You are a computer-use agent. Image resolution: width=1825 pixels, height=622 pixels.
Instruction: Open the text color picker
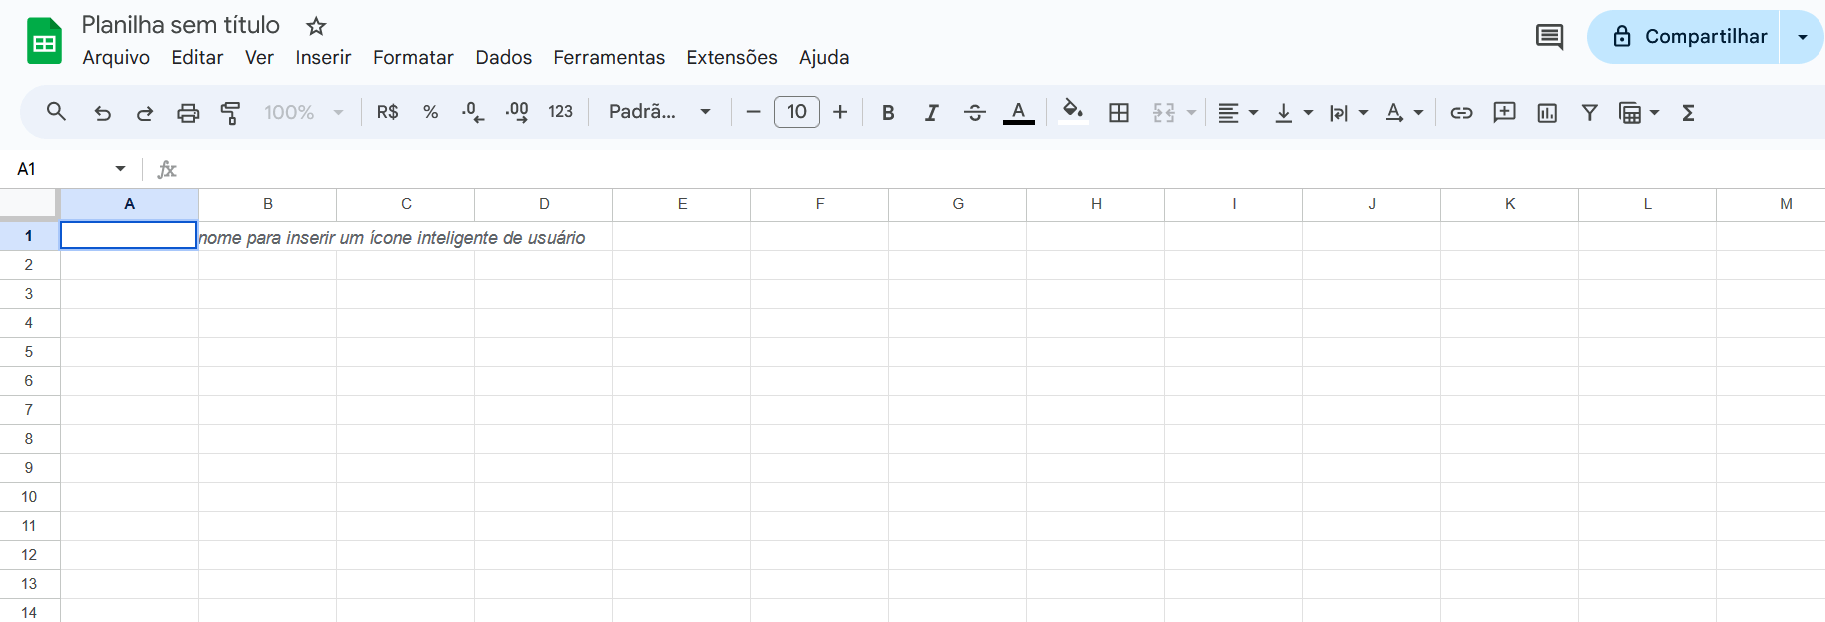pos(1018,113)
